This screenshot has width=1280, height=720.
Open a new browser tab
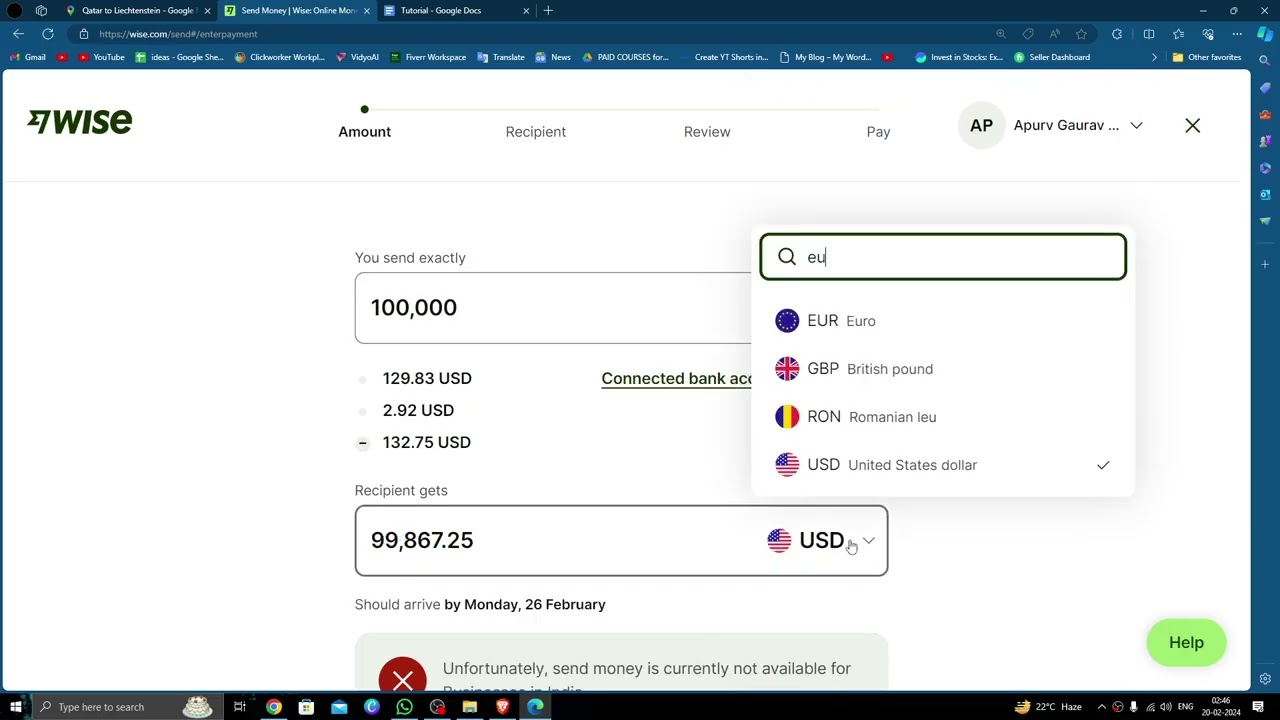click(548, 10)
